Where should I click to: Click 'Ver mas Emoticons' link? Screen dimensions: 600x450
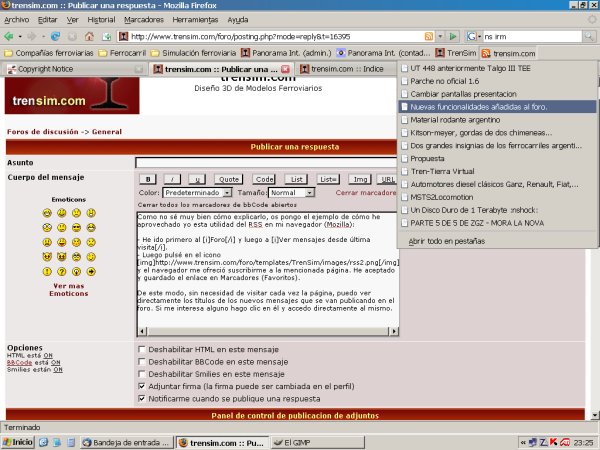coord(69,289)
